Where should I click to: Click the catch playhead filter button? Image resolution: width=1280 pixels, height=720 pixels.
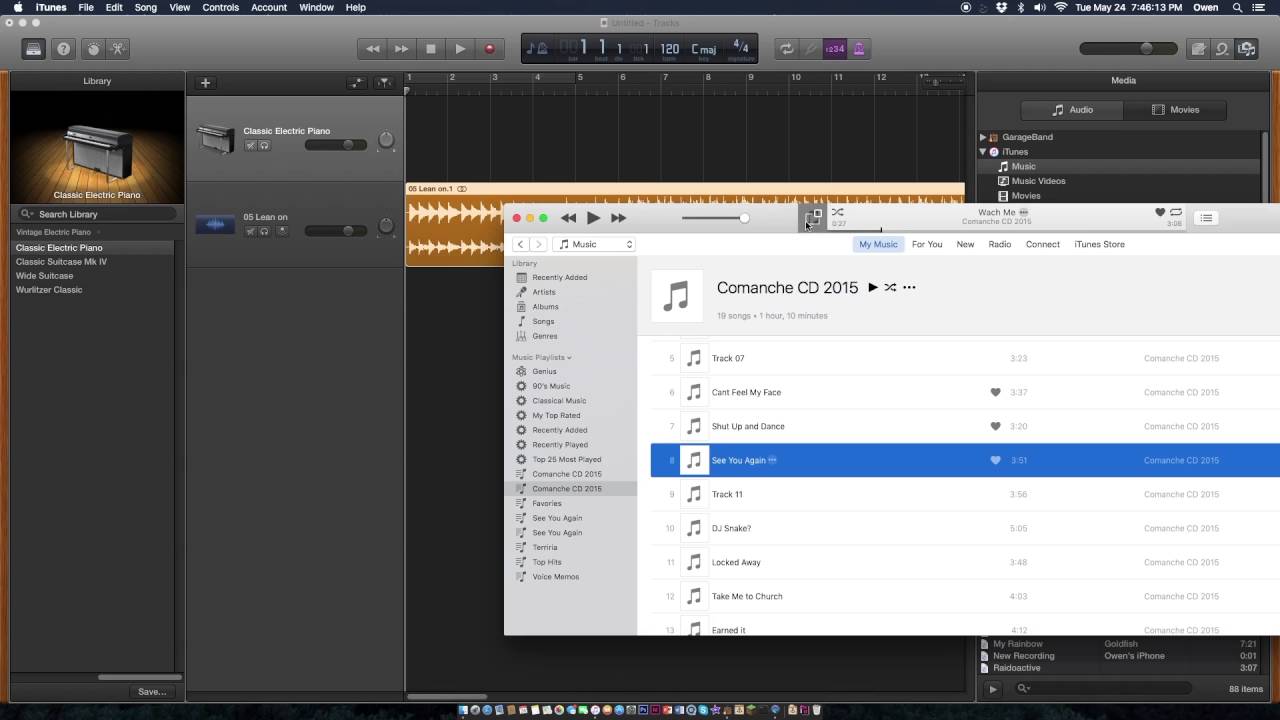tap(385, 83)
